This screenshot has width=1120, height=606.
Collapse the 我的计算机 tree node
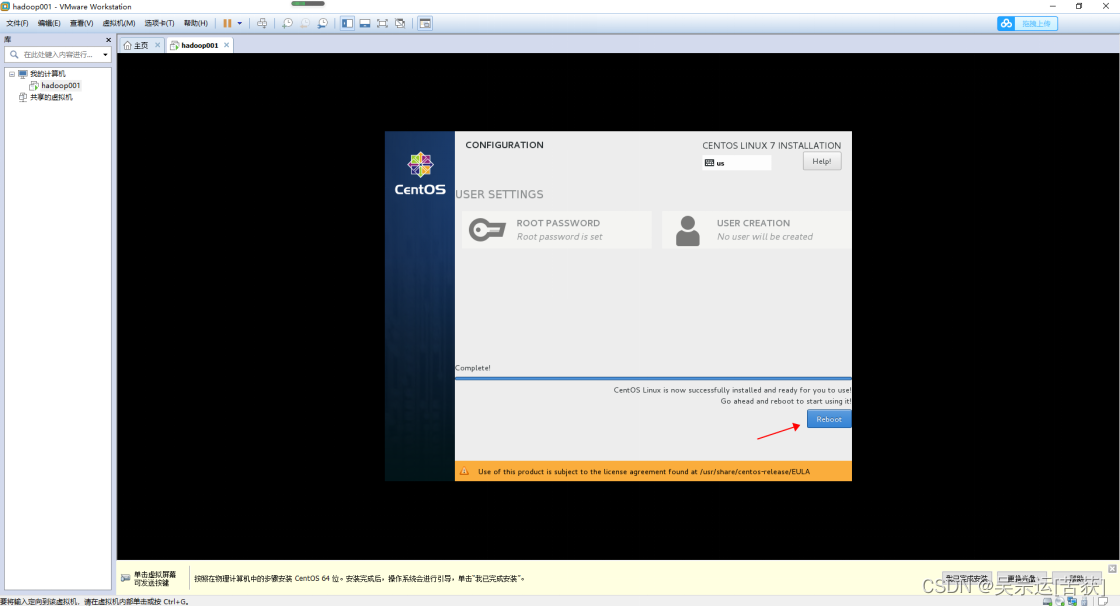coord(11,74)
